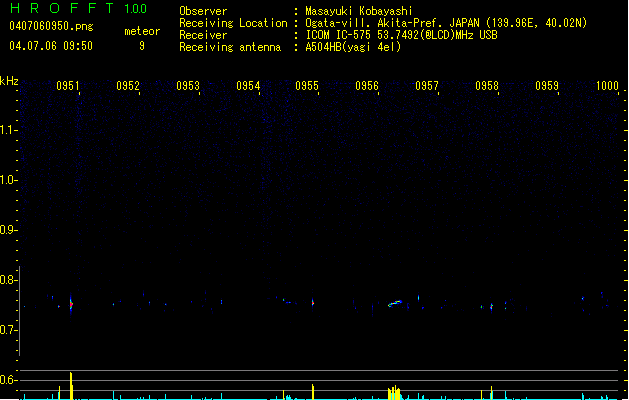Click the strong red meteor echo near 0951
Viewport: 629px width, 400px height.
(71, 304)
